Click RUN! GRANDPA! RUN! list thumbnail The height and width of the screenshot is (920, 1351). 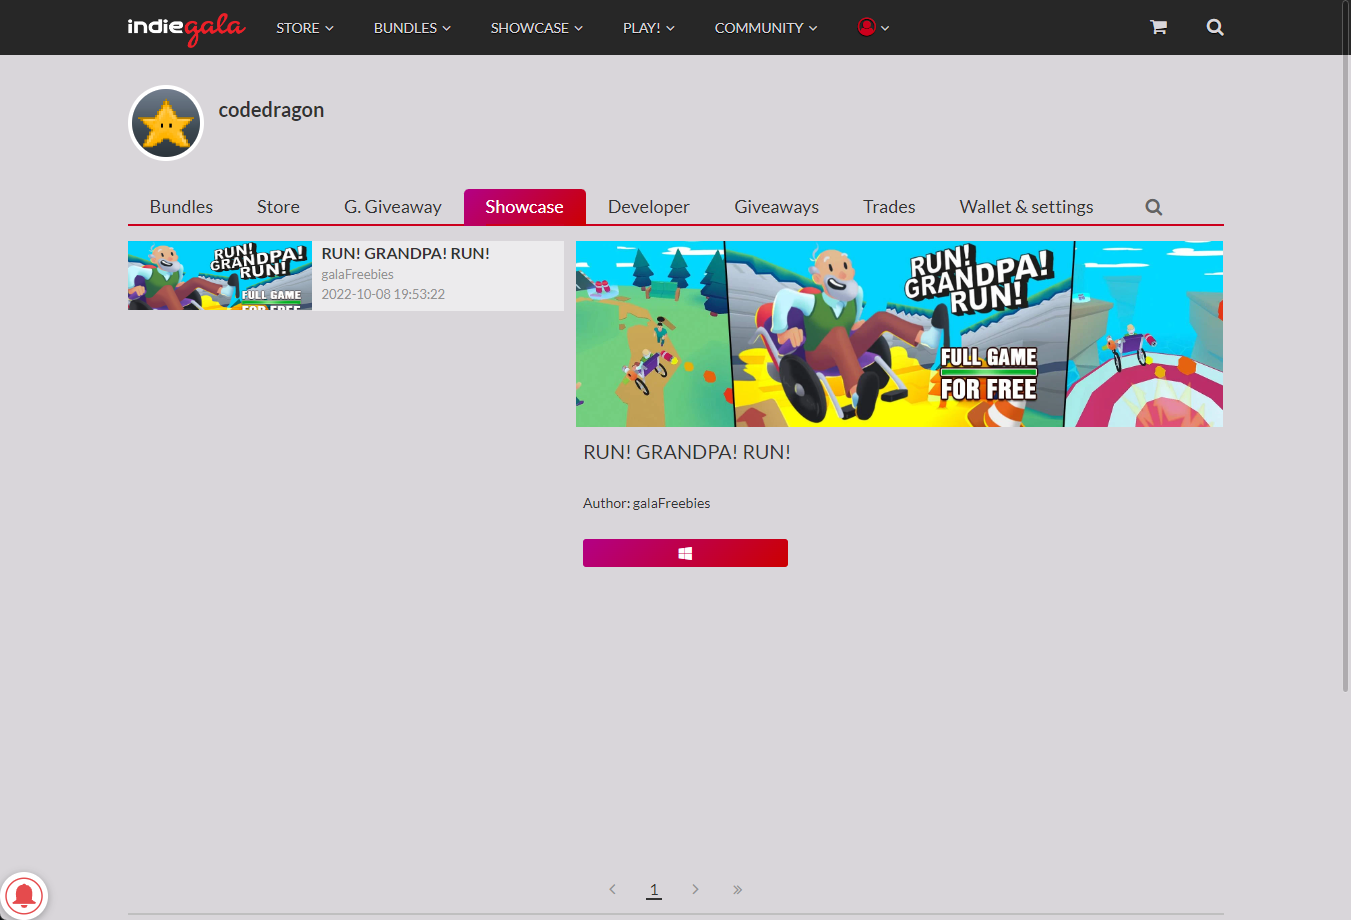[220, 276]
